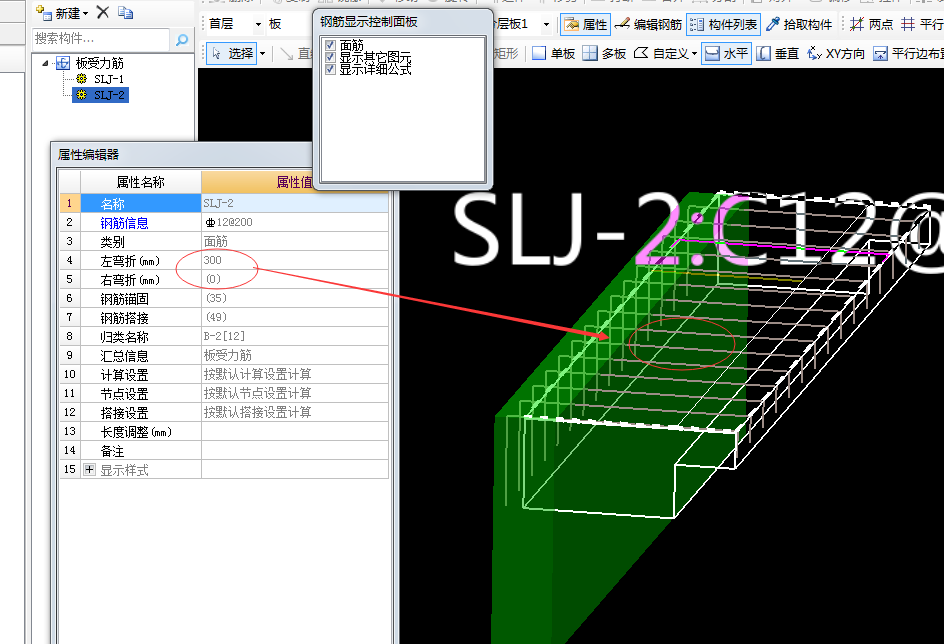Click the 属性编辑器 panel title
The height and width of the screenshot is (644, 944).
(88, 155)
